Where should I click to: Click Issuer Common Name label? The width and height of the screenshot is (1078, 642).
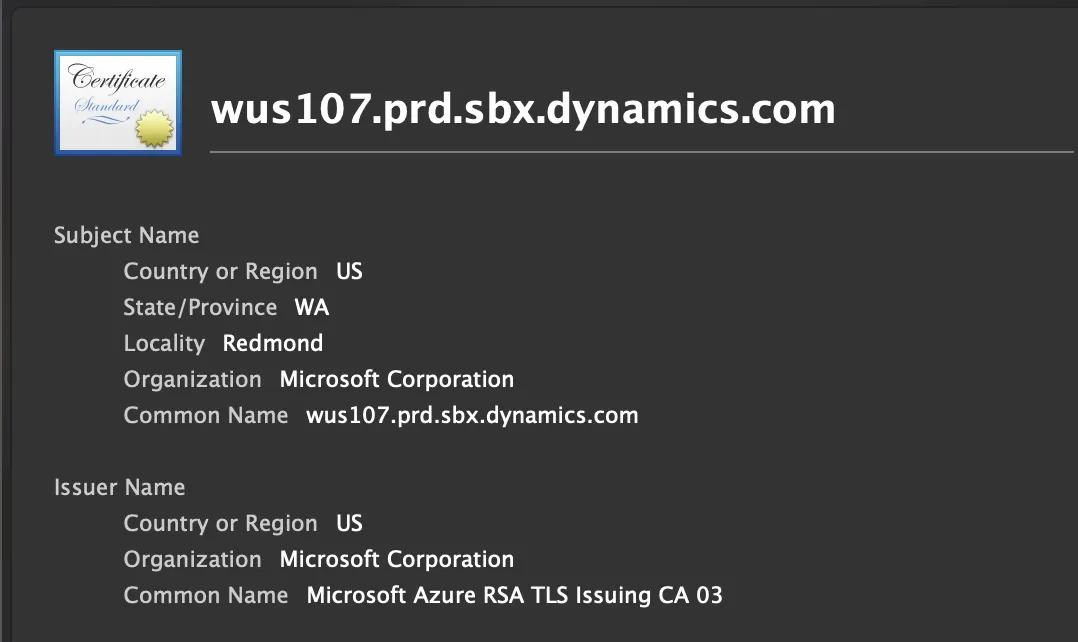(x=206, y=595)
